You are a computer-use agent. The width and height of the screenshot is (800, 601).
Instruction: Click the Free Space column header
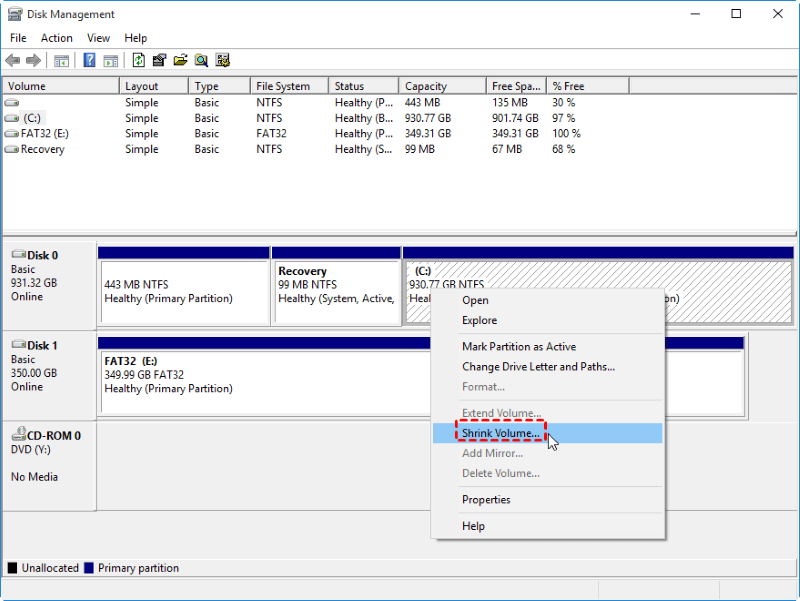pyautogui.click(x=514, y=85)
